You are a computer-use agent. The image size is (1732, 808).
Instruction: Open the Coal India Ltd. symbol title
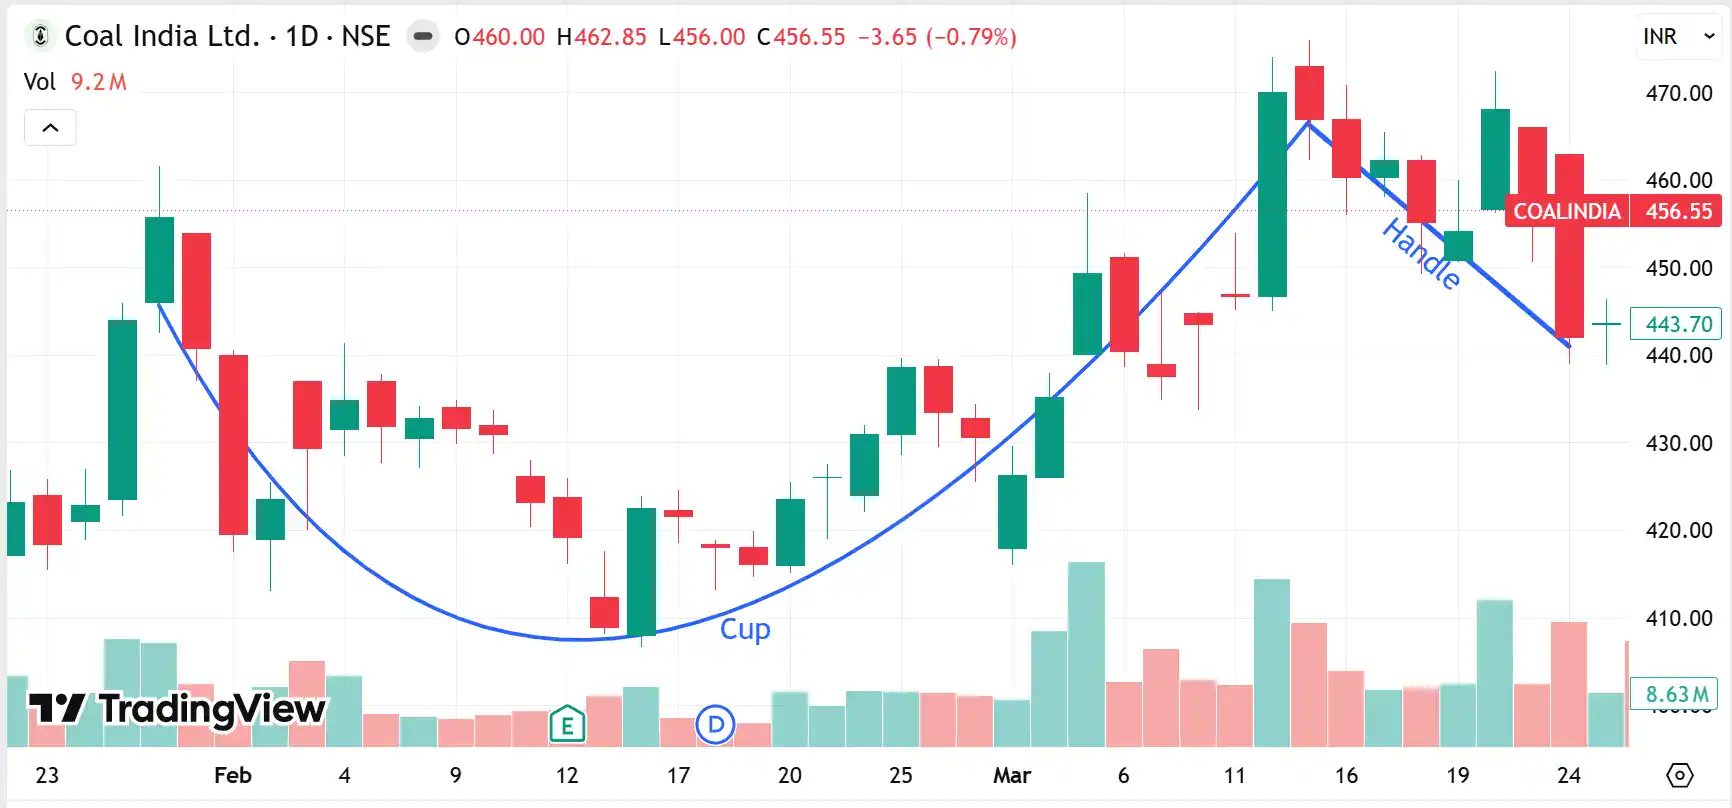coord(227,37)
